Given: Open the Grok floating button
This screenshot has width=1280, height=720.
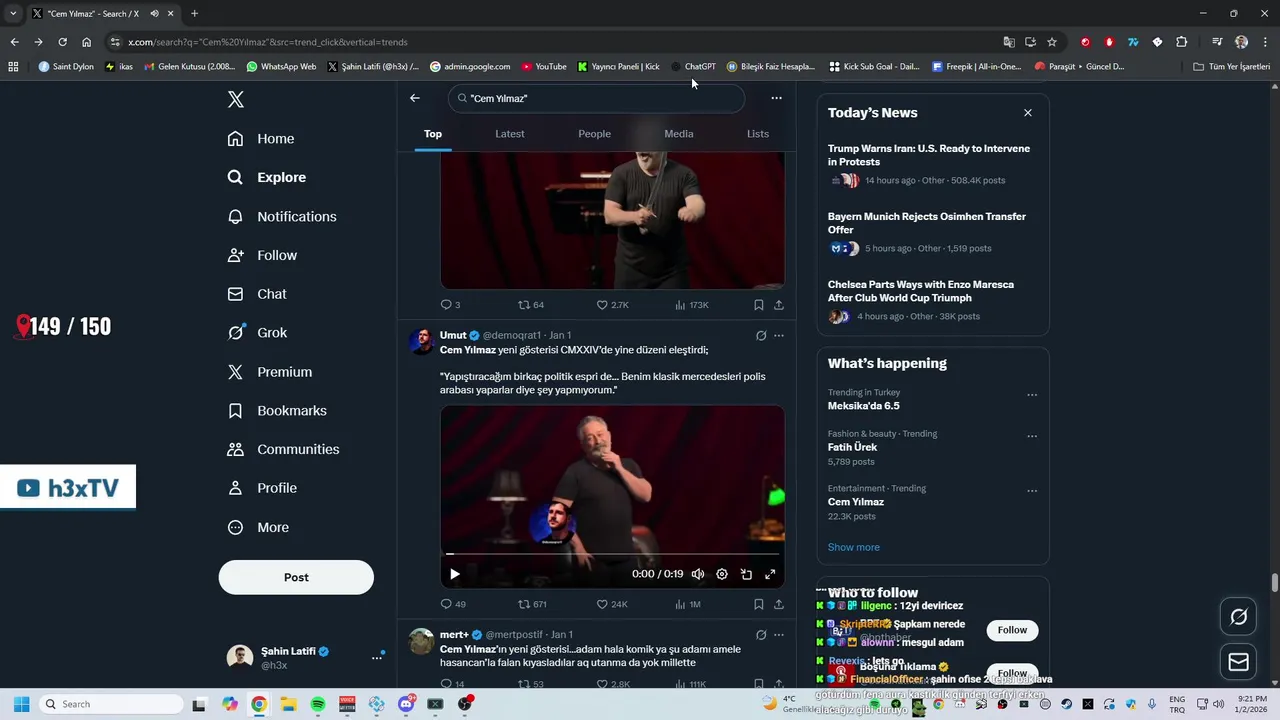Looking at the screenshot, I should tap(1239, 617).
